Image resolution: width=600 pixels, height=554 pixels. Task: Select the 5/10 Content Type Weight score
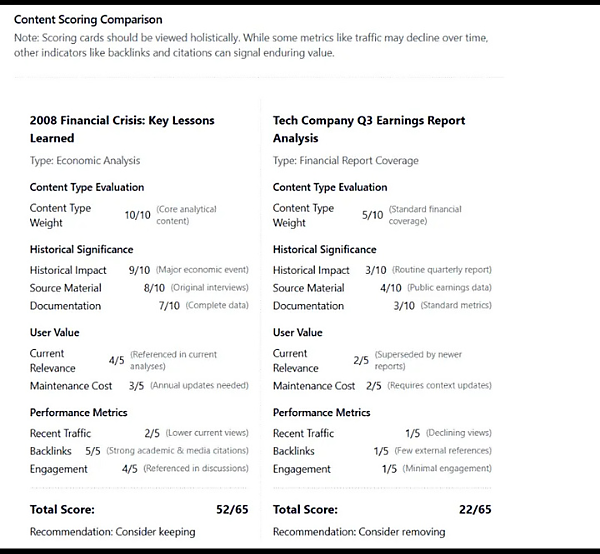point(372,215)
